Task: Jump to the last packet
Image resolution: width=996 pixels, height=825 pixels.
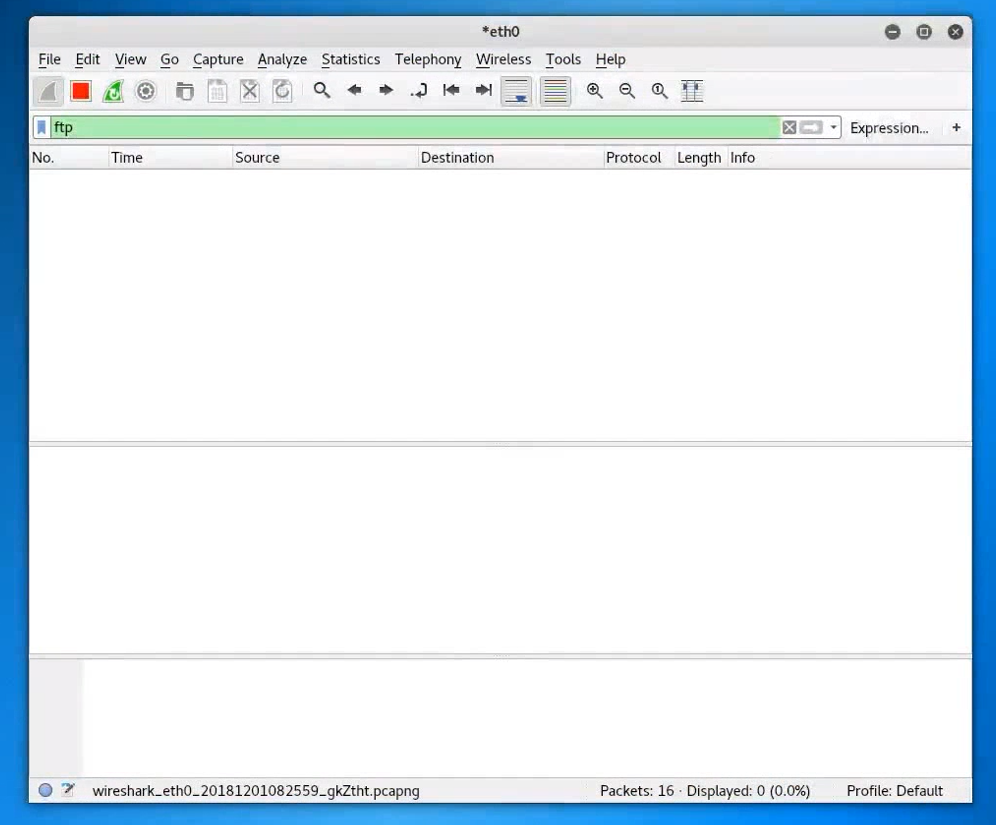Action: coord(484,90)
